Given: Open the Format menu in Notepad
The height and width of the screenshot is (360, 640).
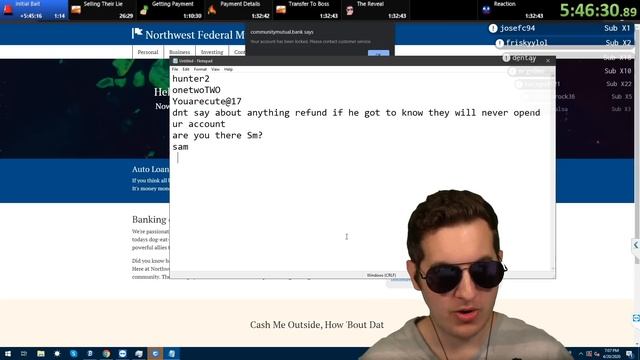Looking at the screenshot, I should tap(200, 69).
